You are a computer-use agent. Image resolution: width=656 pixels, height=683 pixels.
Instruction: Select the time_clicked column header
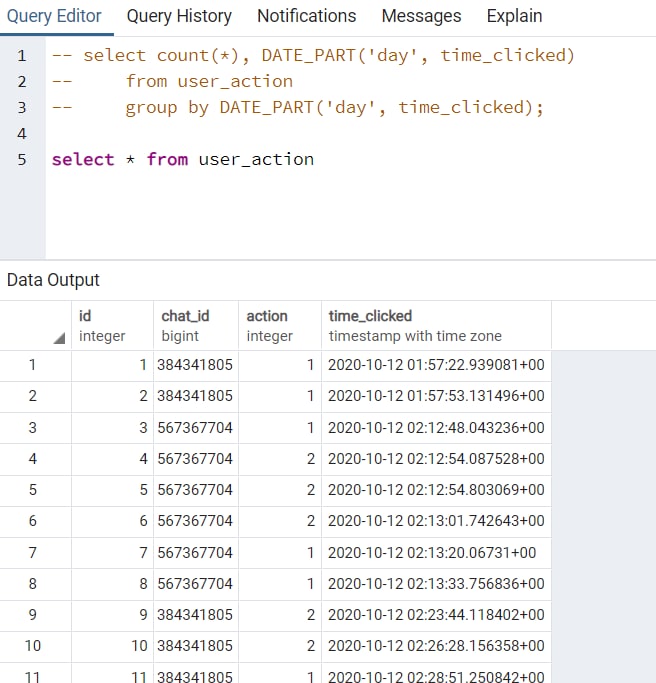point(436,325)
